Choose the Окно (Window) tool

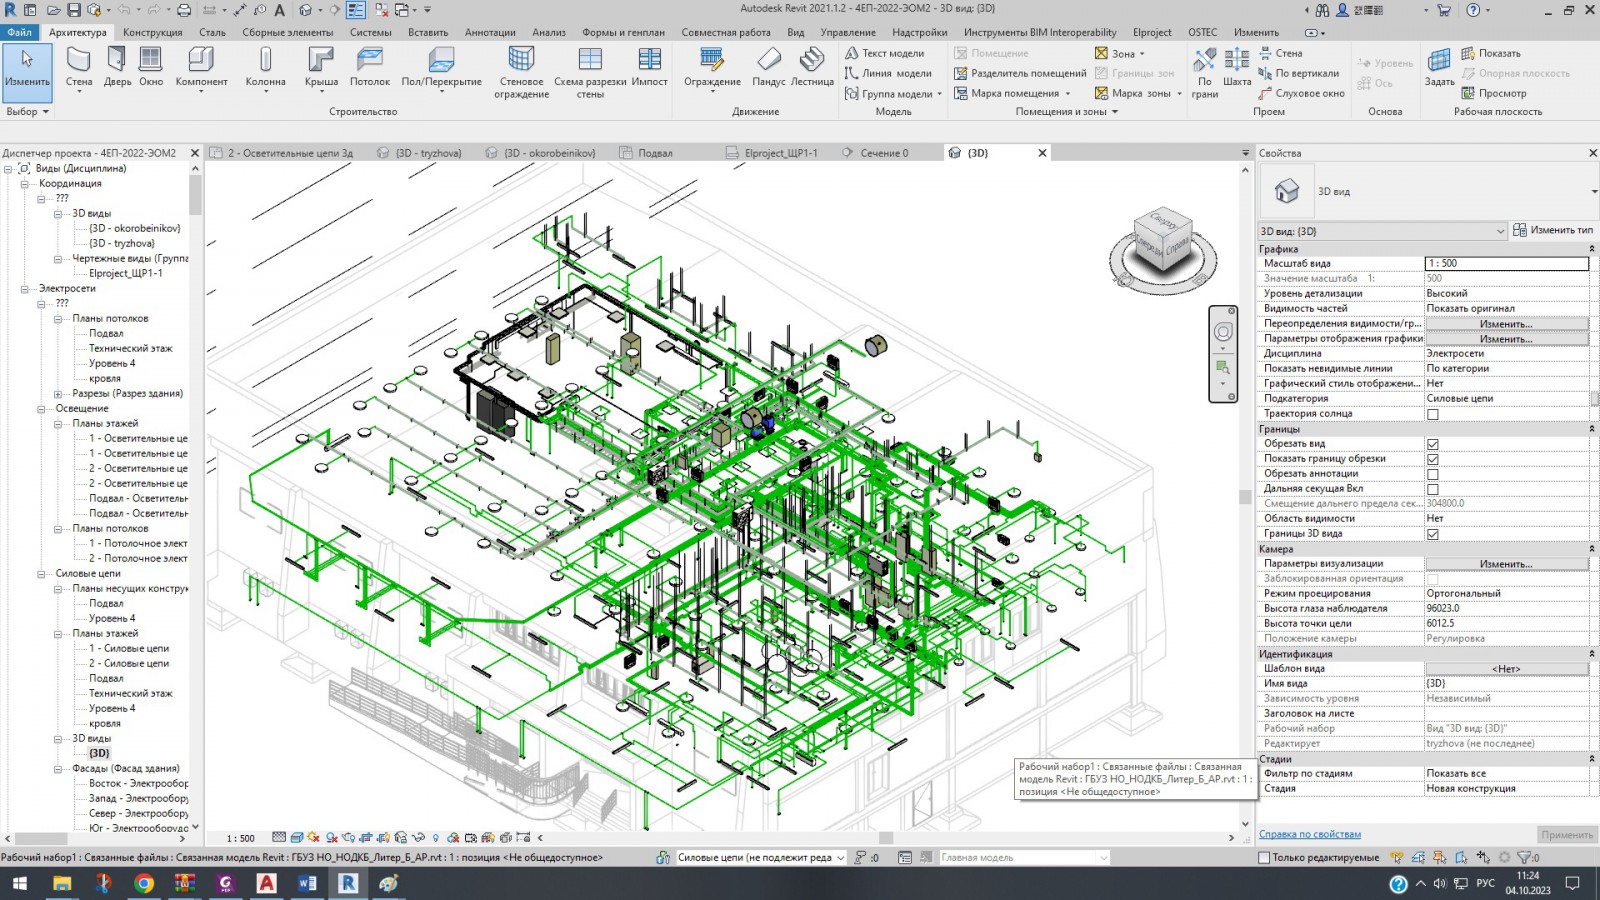coord(151,66)
